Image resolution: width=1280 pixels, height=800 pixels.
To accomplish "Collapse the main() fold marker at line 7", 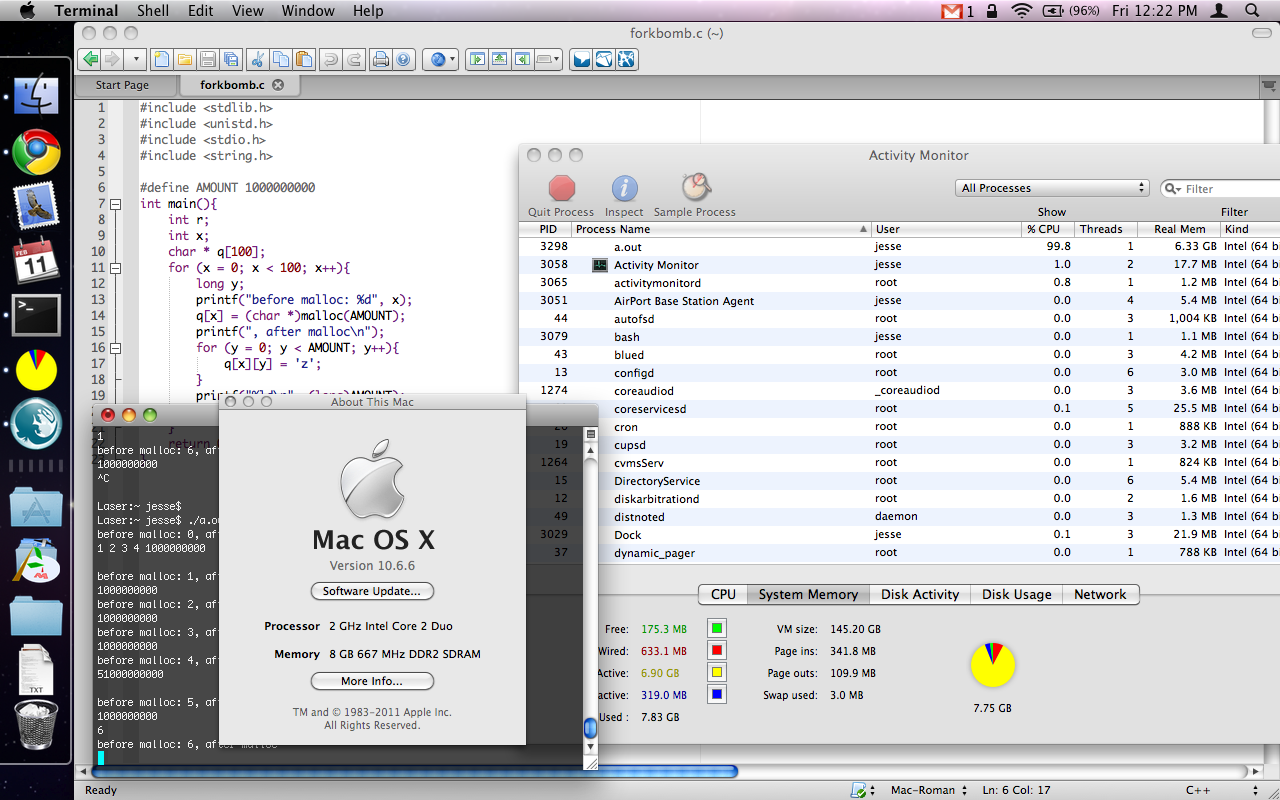I will click(x=115, y=204).
